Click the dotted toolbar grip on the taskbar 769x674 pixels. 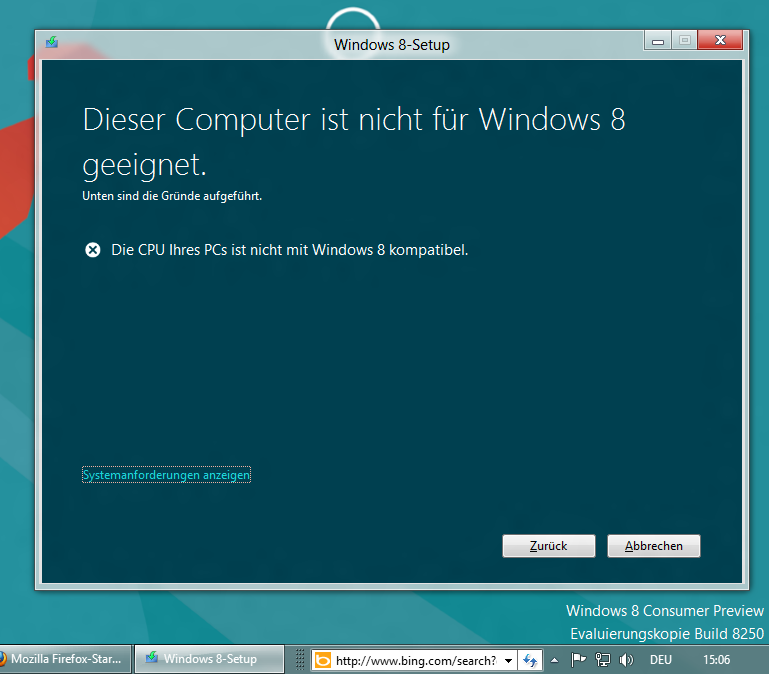[300, 660]
